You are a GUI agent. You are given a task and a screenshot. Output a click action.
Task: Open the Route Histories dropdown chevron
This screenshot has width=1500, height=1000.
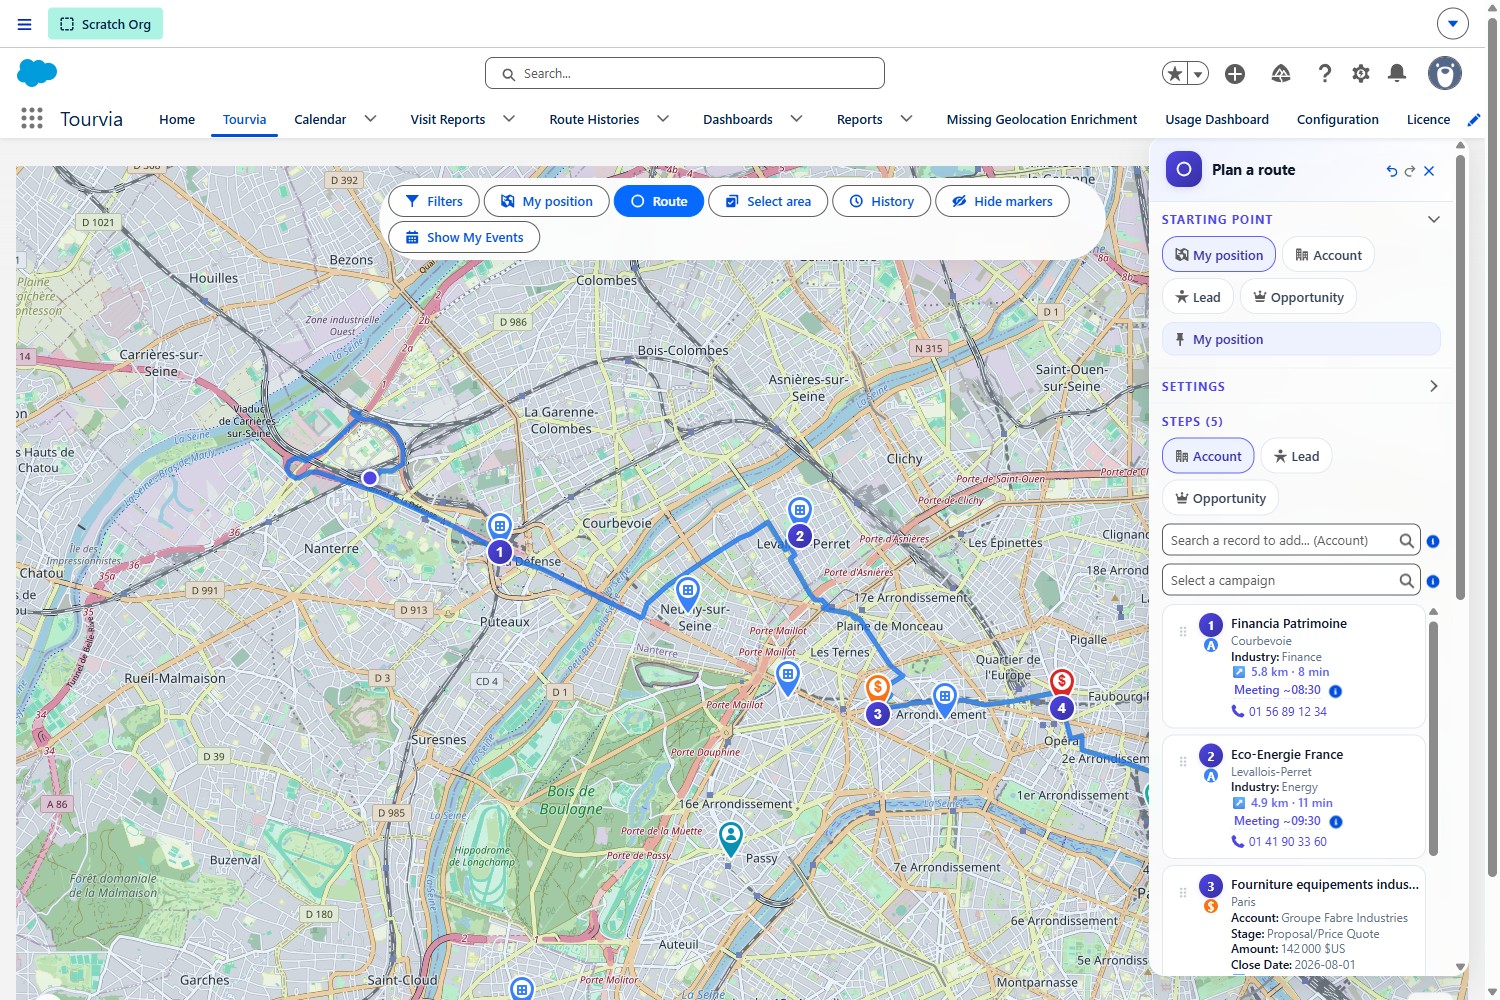pos(663,119)
